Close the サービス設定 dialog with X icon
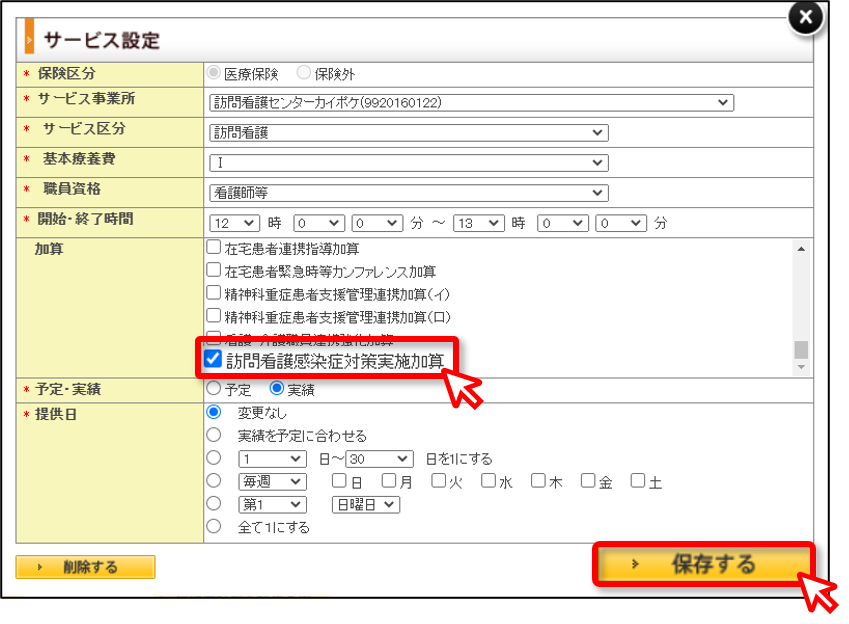Viewport: 849px width, 624px height. pyautogui.click(x=806, y=18)
